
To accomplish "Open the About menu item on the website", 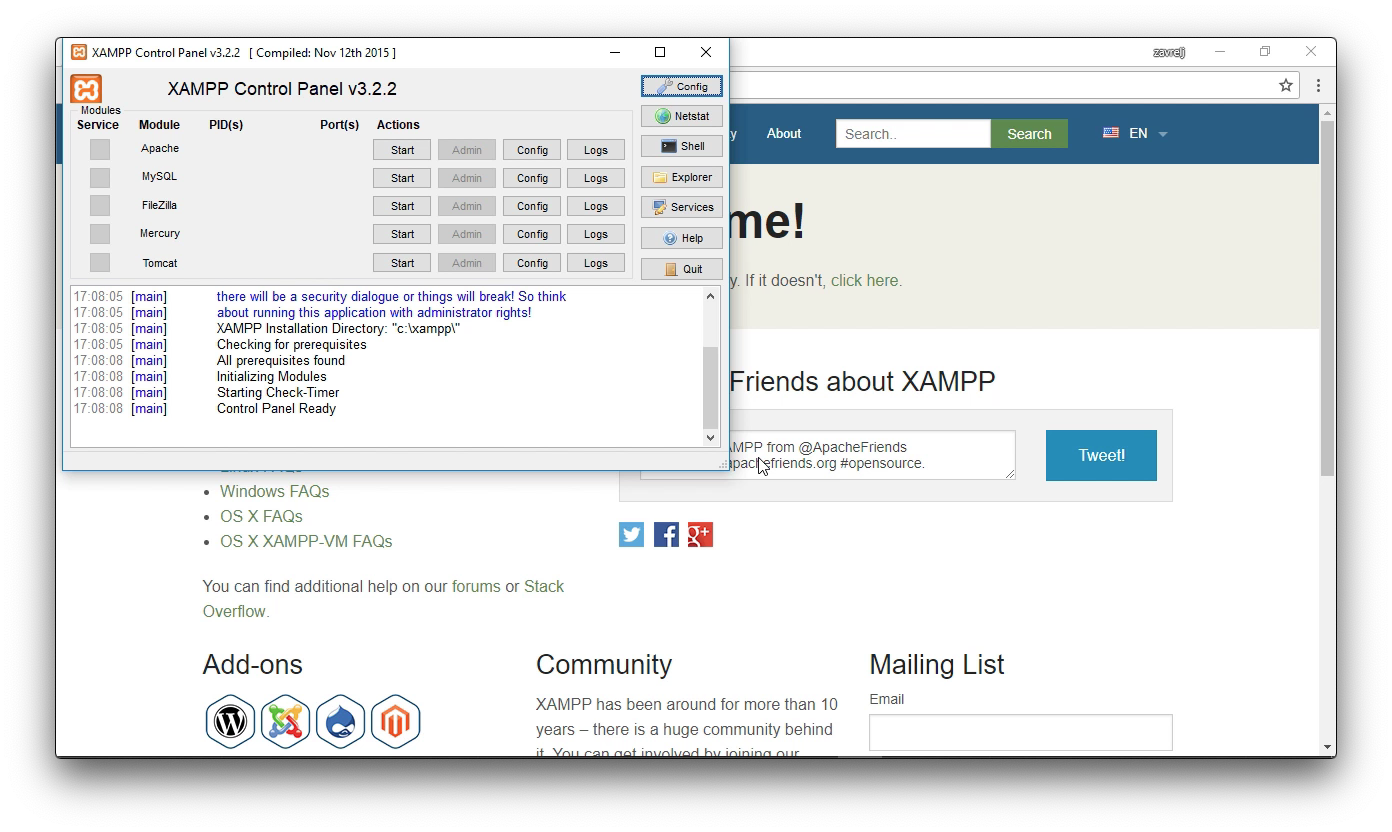I will pos(784,133).
